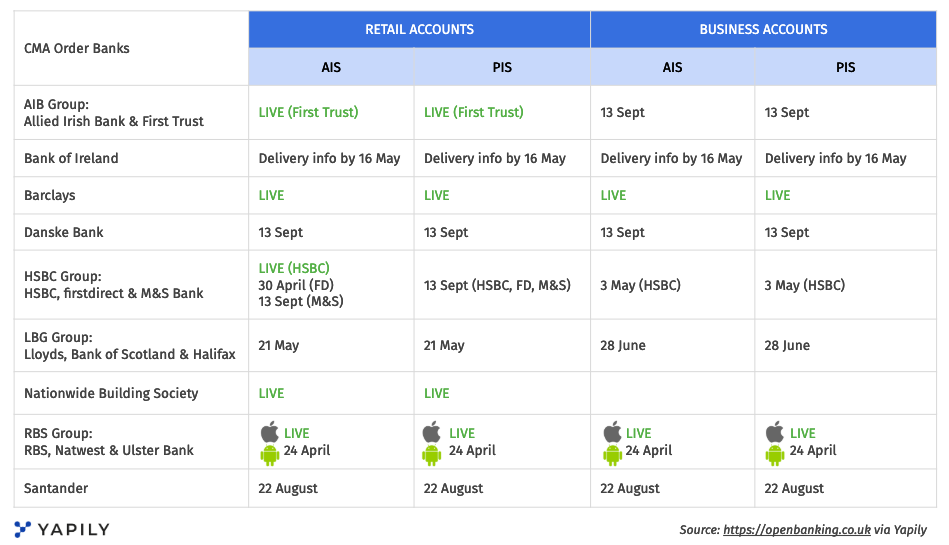Click LBG '28 June' in Business PIS column
Image resolution: width=949 pixels, height=545 pixels.
[x=787, y=346]
